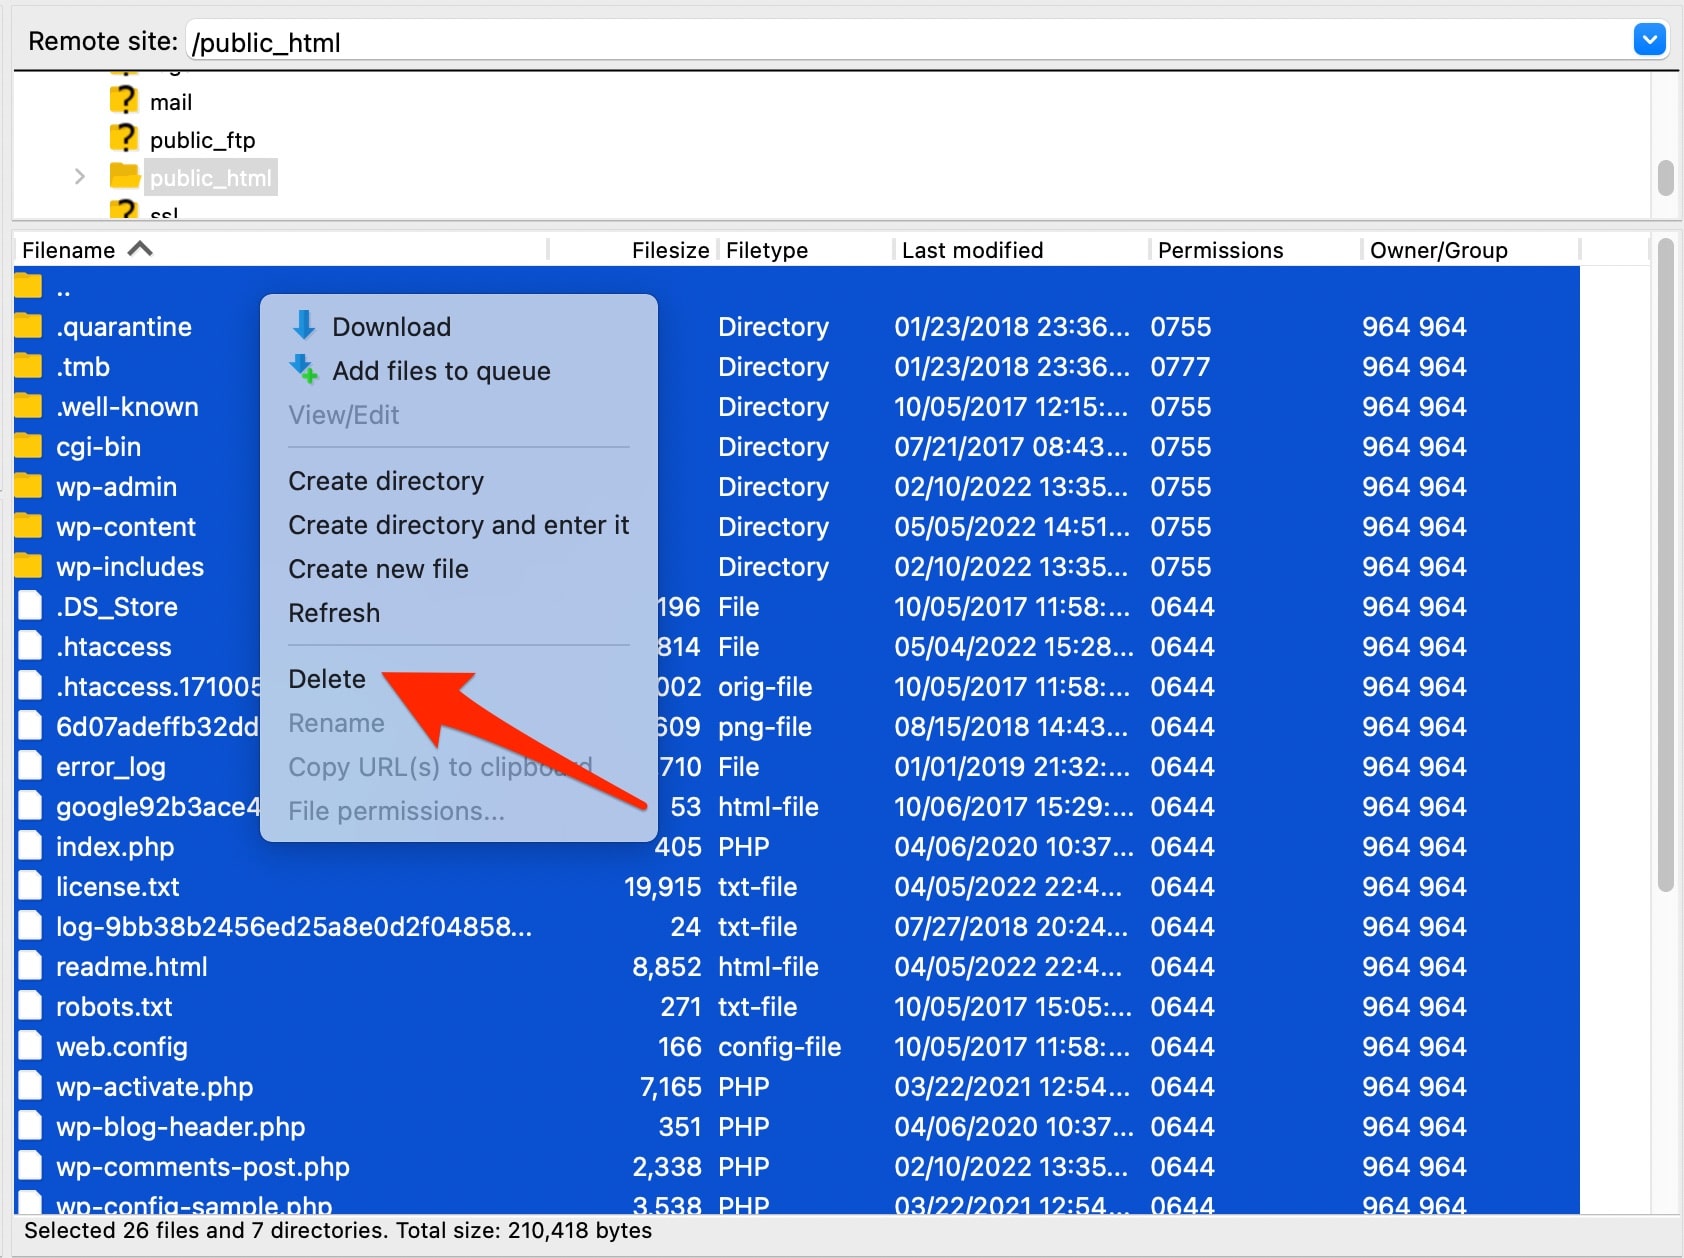Click the Add to queue icon
The image size is (1684, 1258).
(x=304, y=369)
